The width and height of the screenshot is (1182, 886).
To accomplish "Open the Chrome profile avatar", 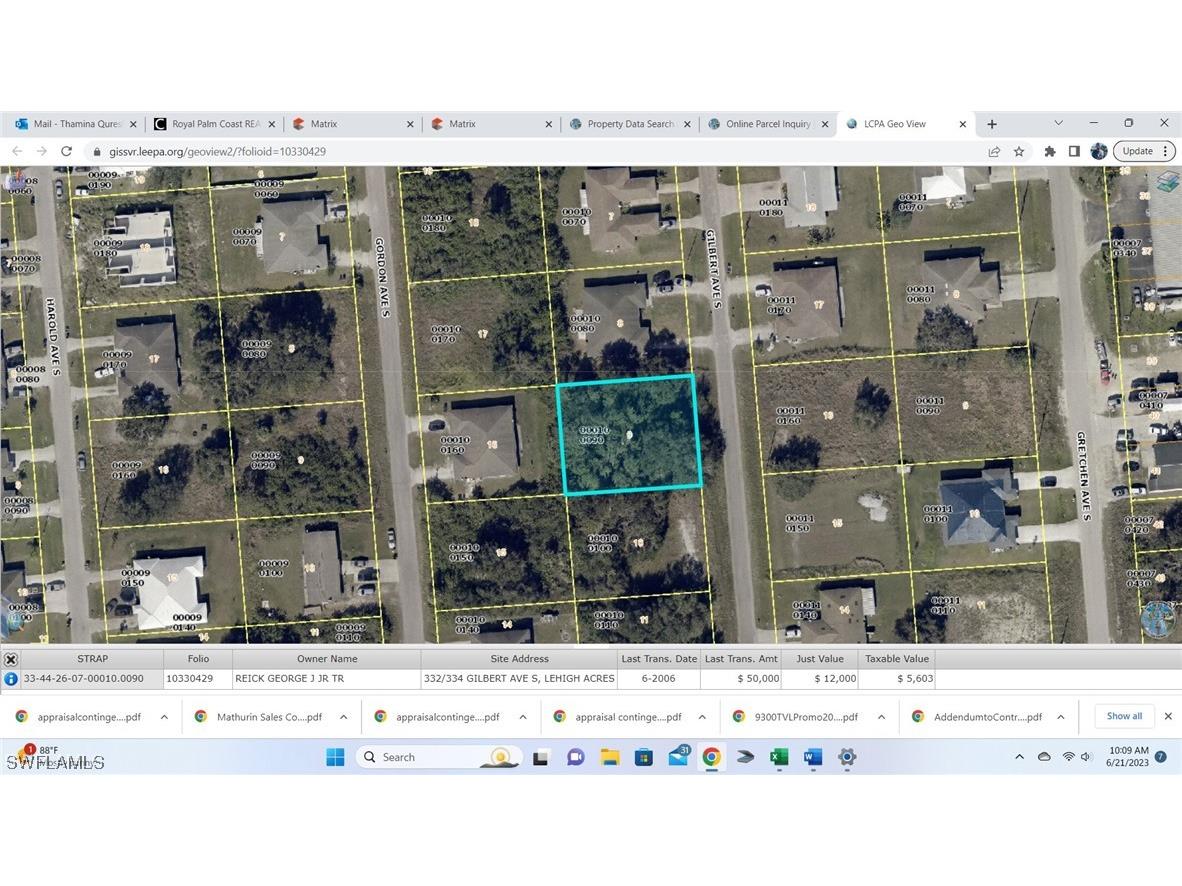I will 1099,151.
